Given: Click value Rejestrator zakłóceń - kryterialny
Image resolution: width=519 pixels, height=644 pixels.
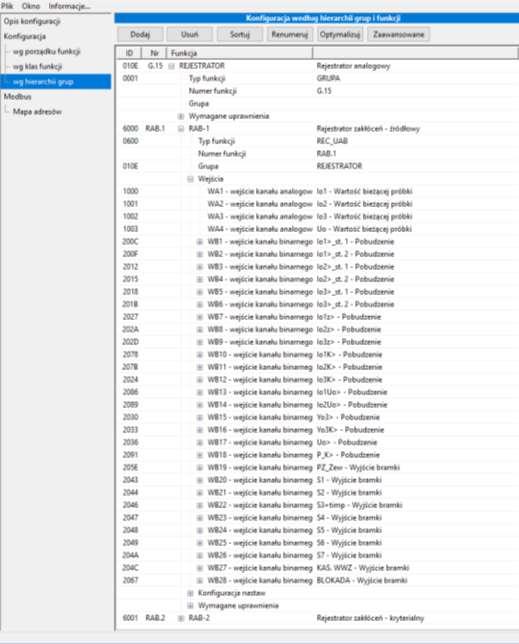Looking at the screenshot, I should point(370,618).
